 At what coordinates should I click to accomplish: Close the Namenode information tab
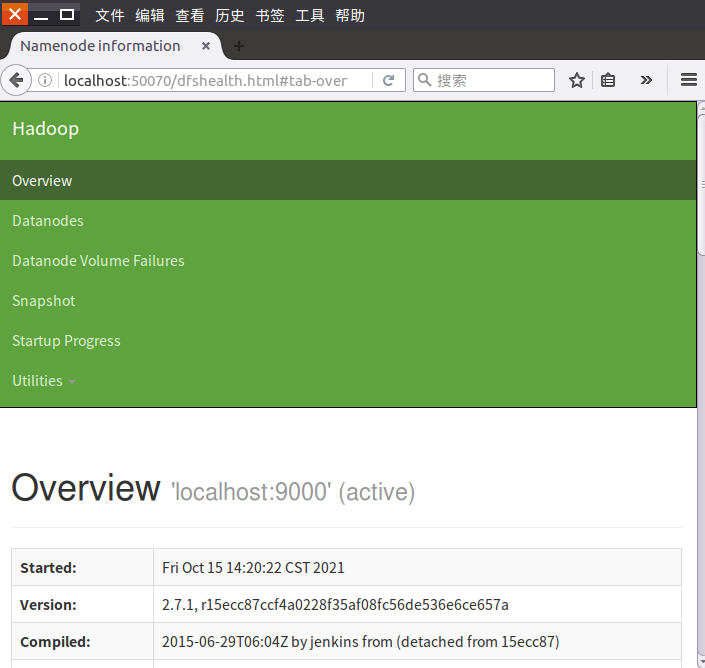coord(206,46)
